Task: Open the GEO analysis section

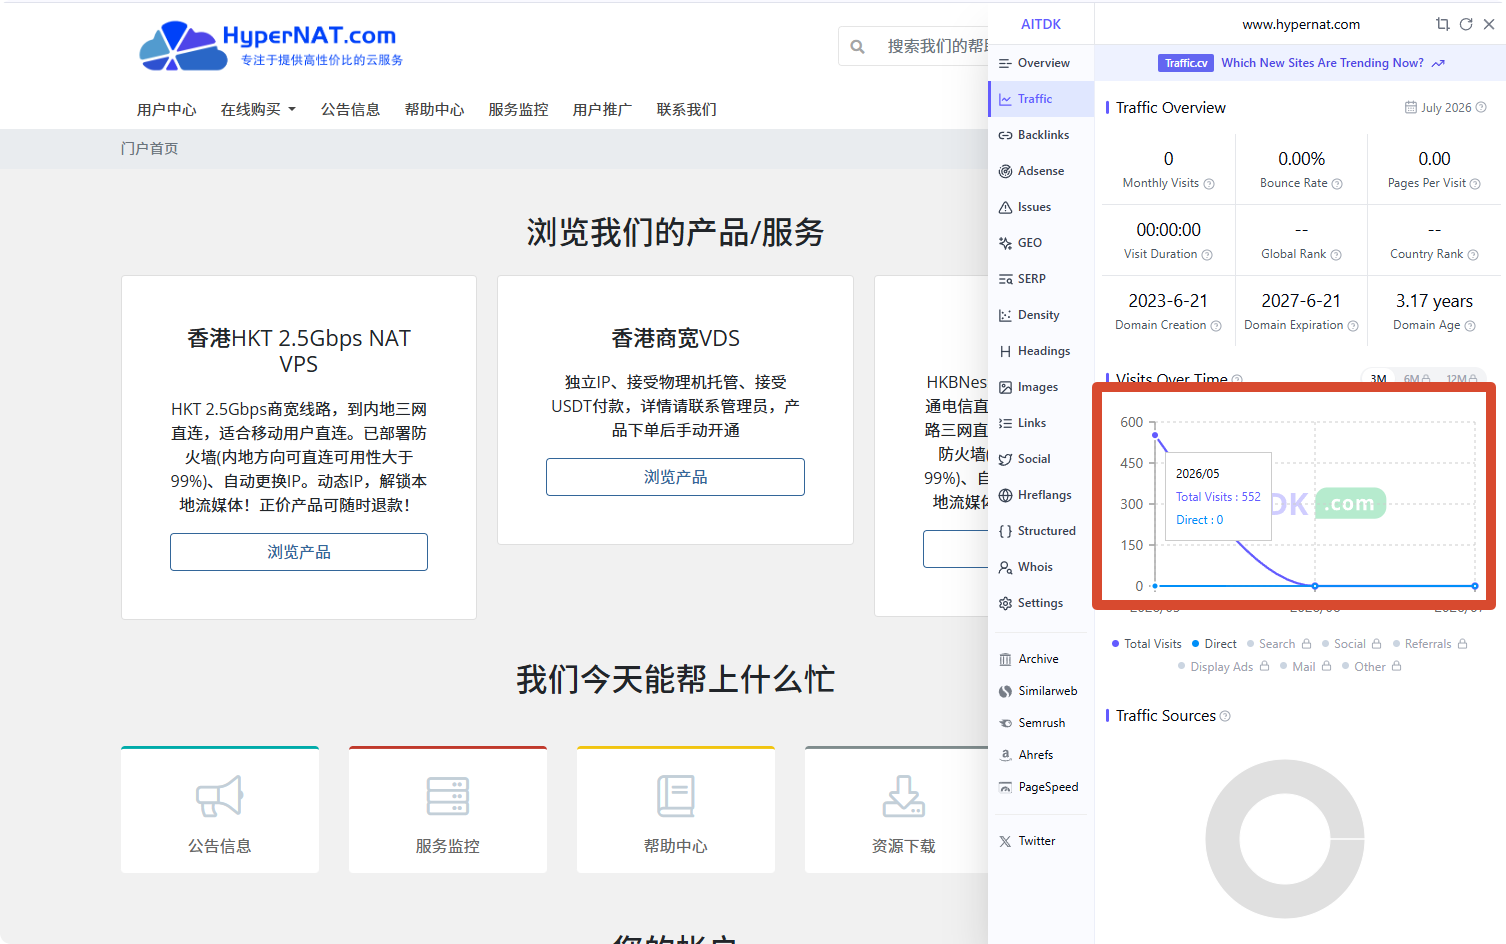Action: [x=1040, y=243]
